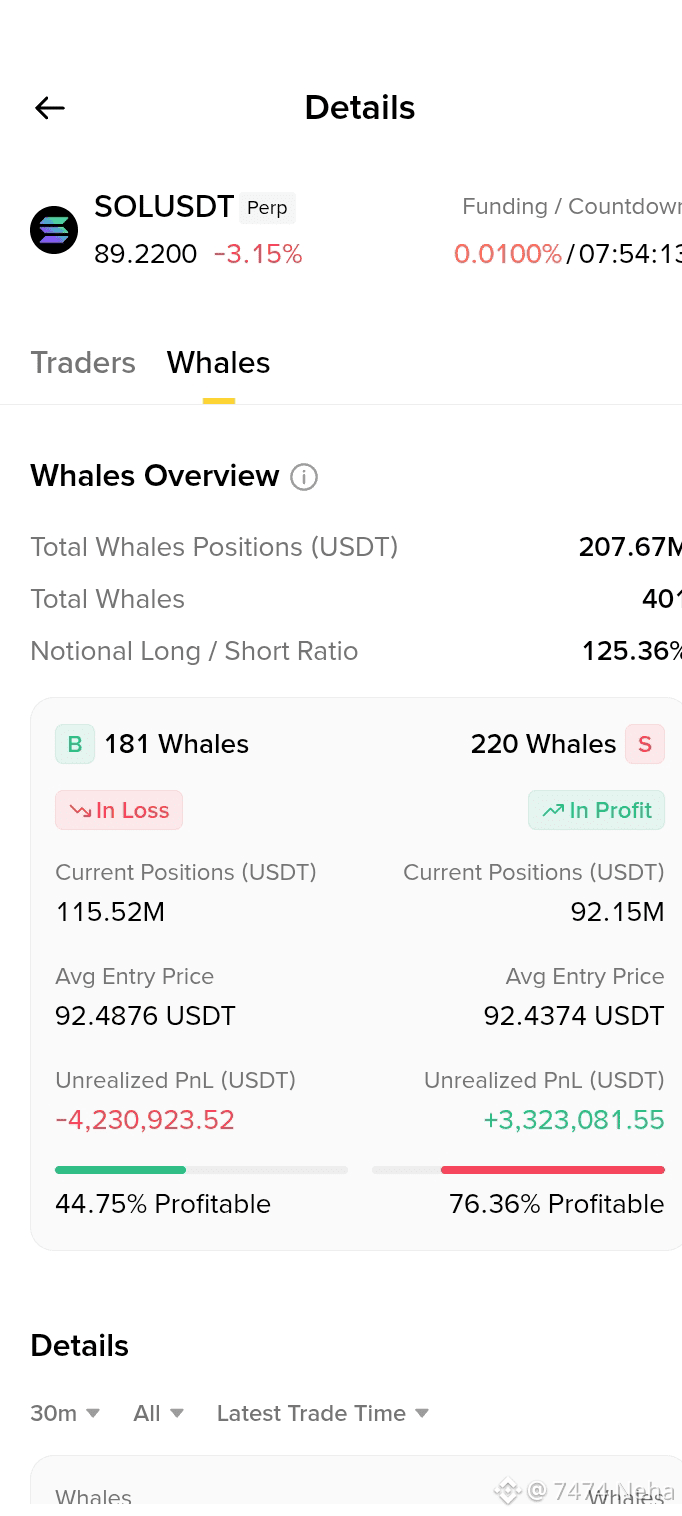Tap the long unrealized PnL -4,230,923.52
The image size is (682, 1516).
coord(145,1120)
